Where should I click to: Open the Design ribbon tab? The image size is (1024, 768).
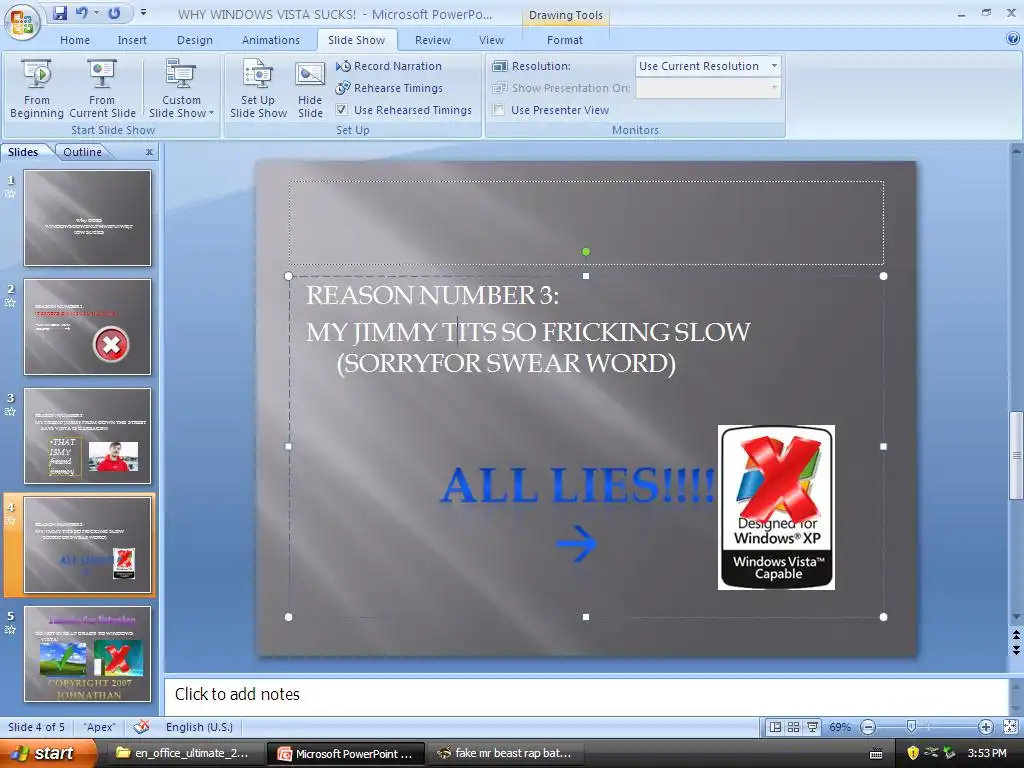195,40
